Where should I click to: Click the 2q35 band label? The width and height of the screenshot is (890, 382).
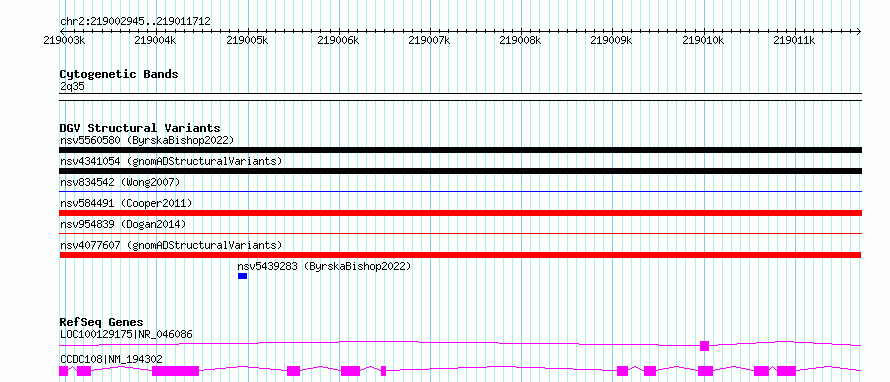73,87
